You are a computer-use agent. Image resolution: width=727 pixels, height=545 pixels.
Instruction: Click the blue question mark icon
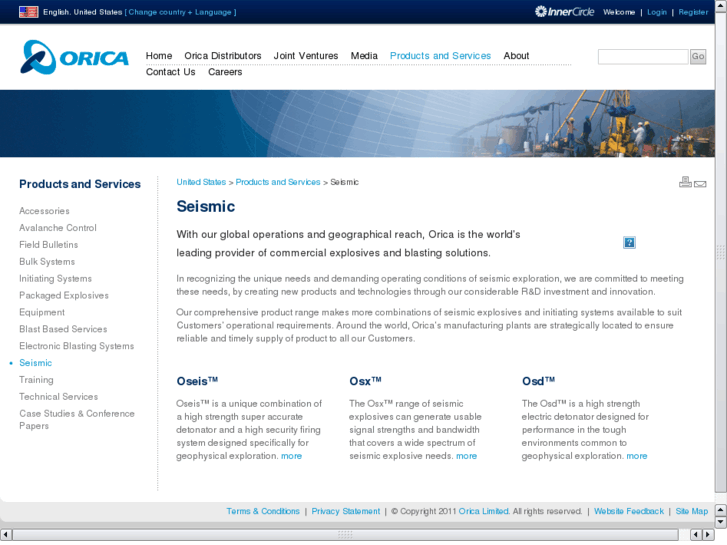pos(629,243)
